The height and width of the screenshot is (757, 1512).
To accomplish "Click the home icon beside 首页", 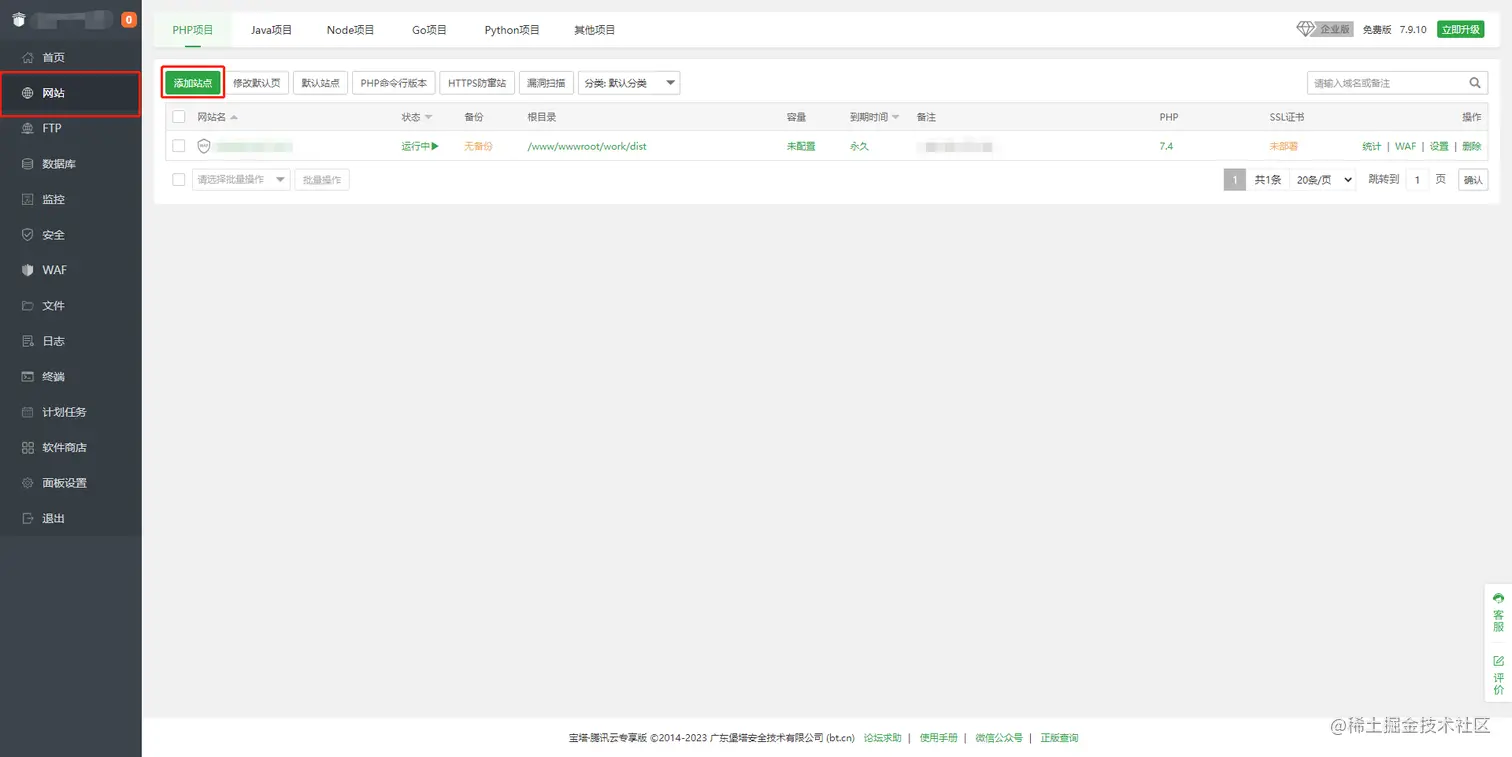I will 28,58.
